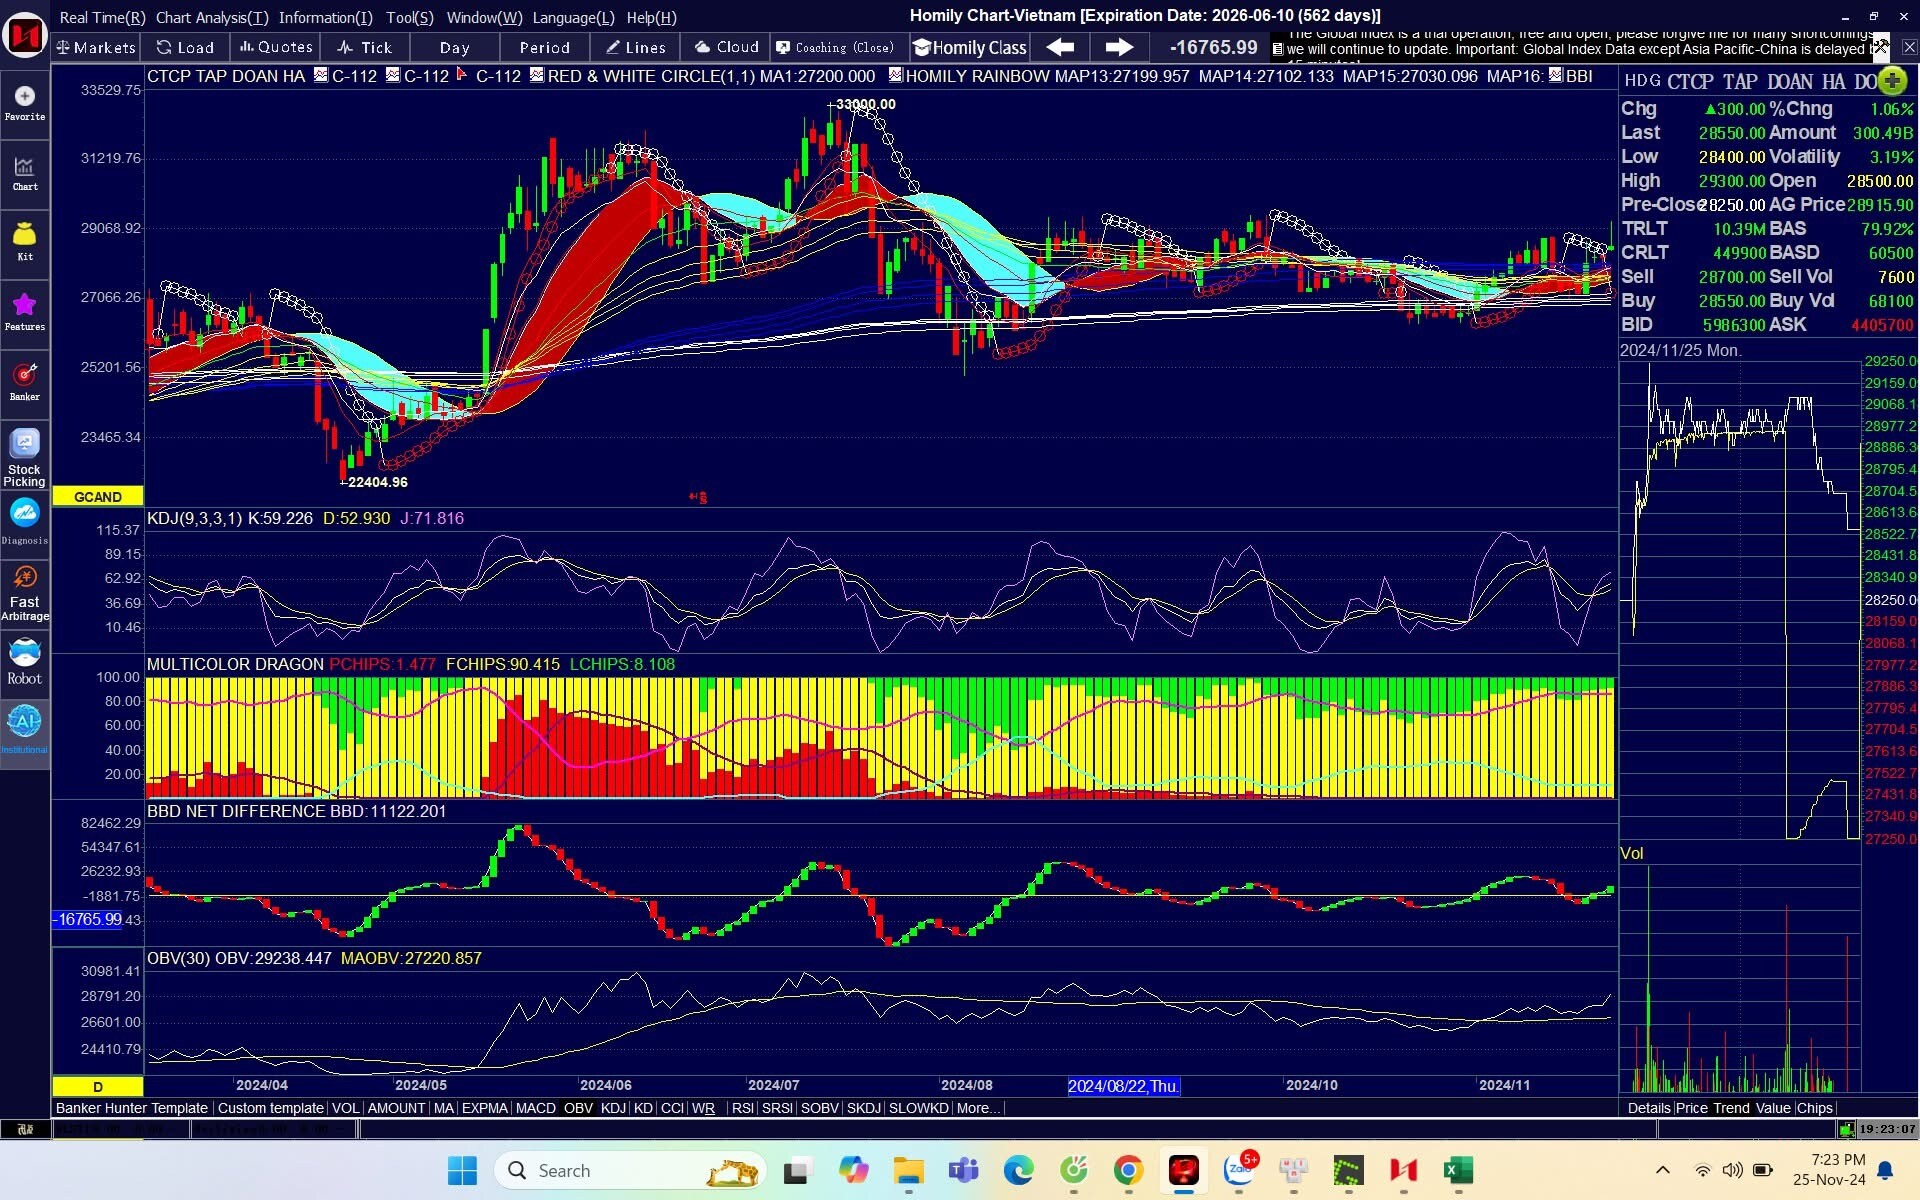The image size is (1920, 1200).
Task: Open the Stock Picking tool
Action: [25, 458]
